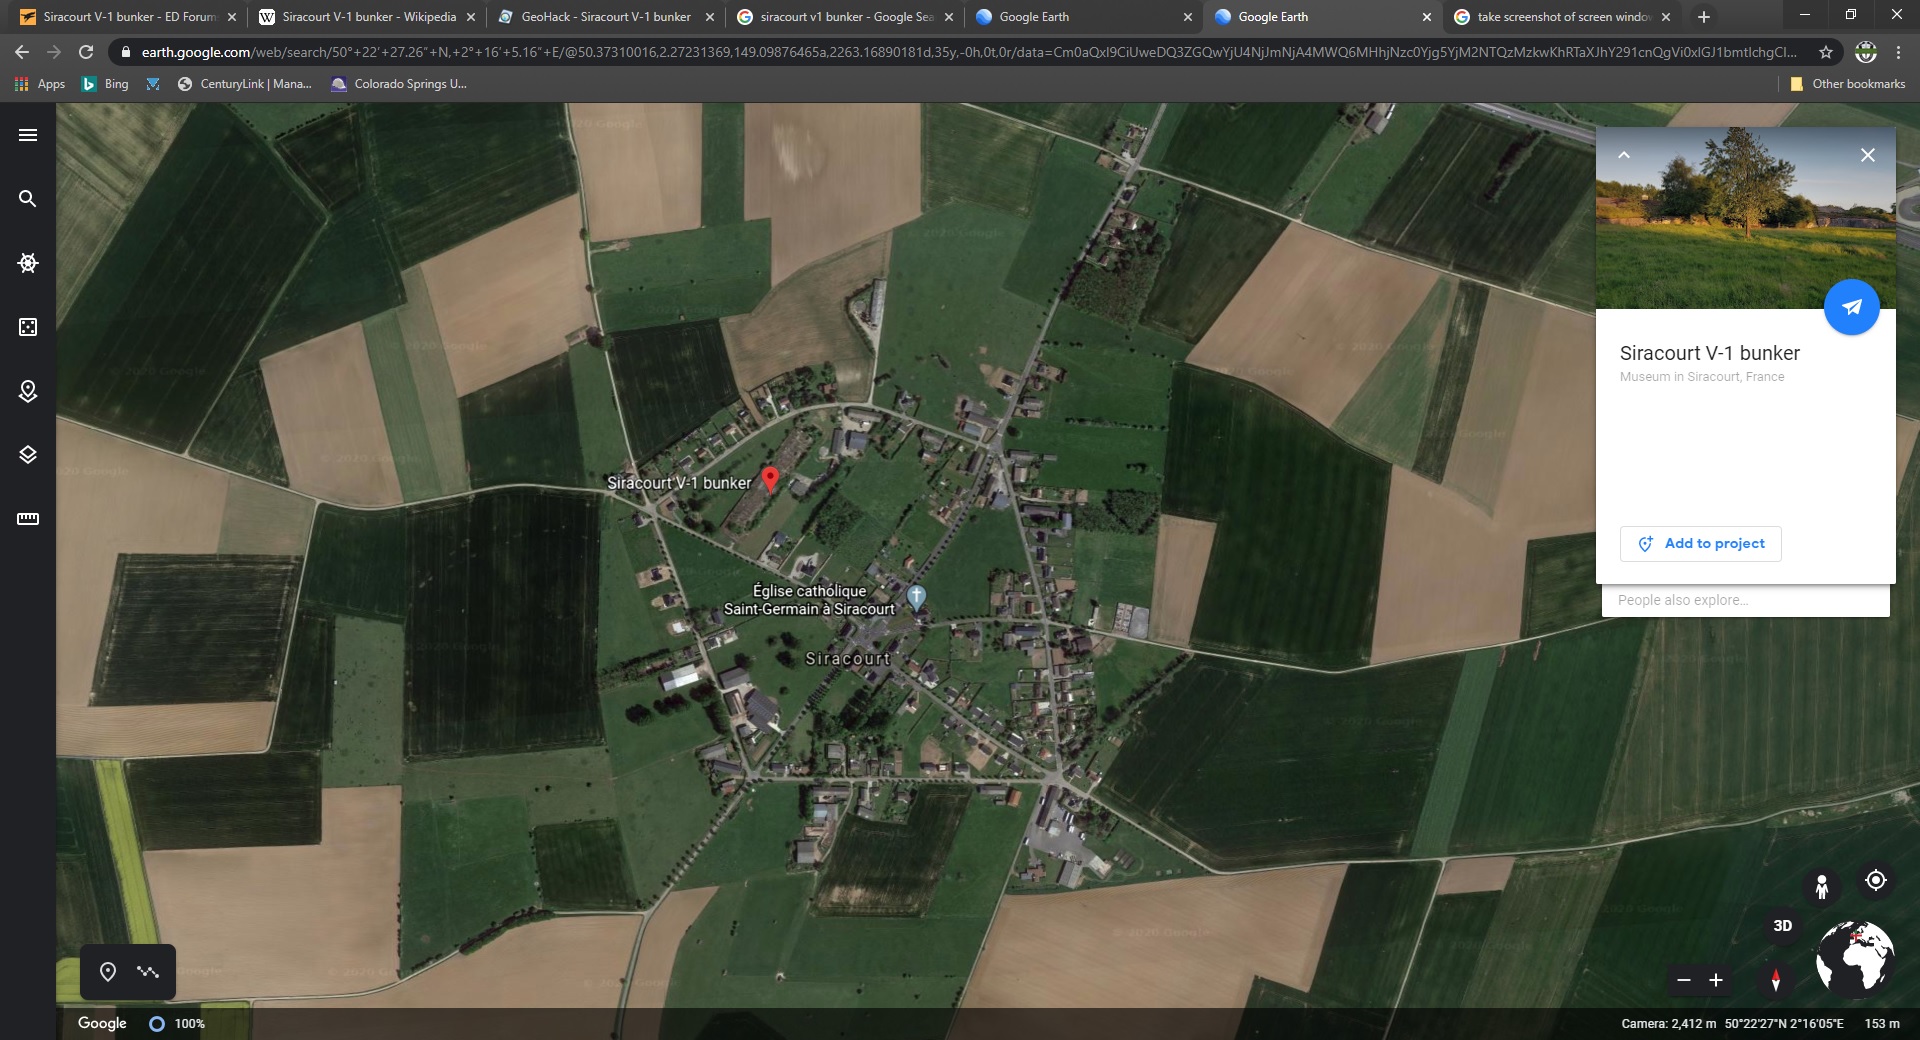This screenshot has width=1920, height=1040.
Task: Add placemark using bottom-left pin tool
Action: pyautogui.click(x=108, y=972)
